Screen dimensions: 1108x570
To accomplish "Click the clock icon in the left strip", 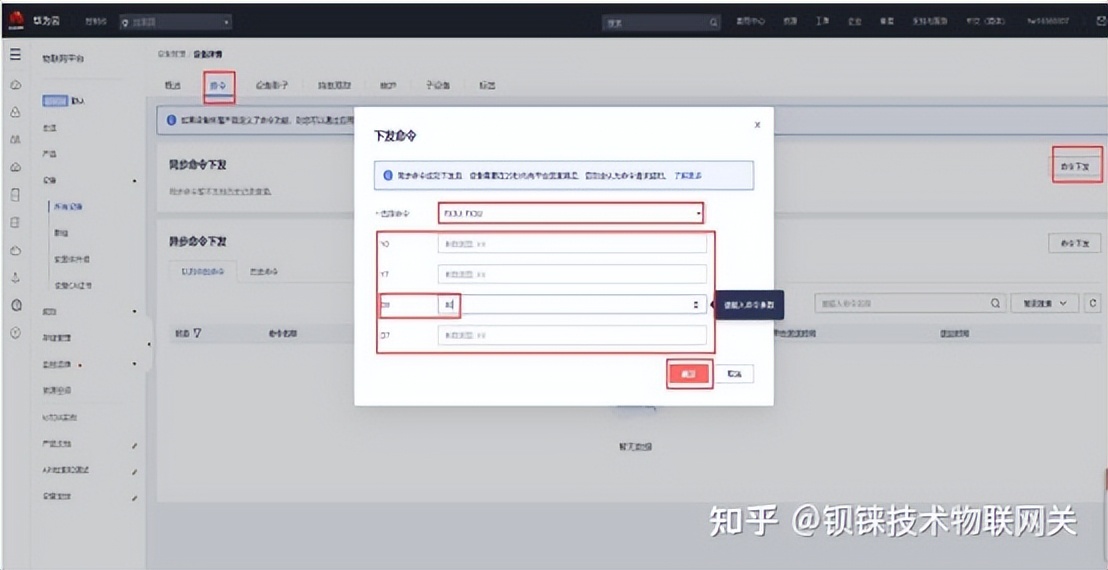I will tap(16, 305).
